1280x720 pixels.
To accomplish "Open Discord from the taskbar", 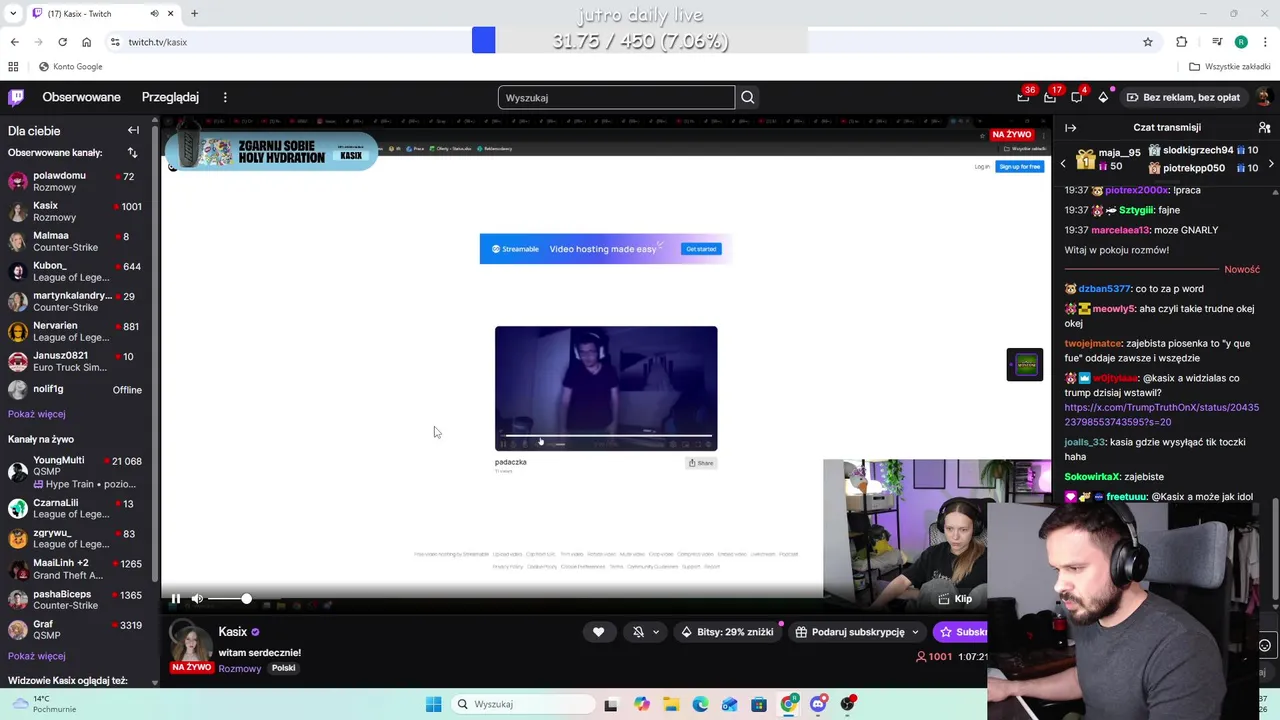I will (818, 704).
